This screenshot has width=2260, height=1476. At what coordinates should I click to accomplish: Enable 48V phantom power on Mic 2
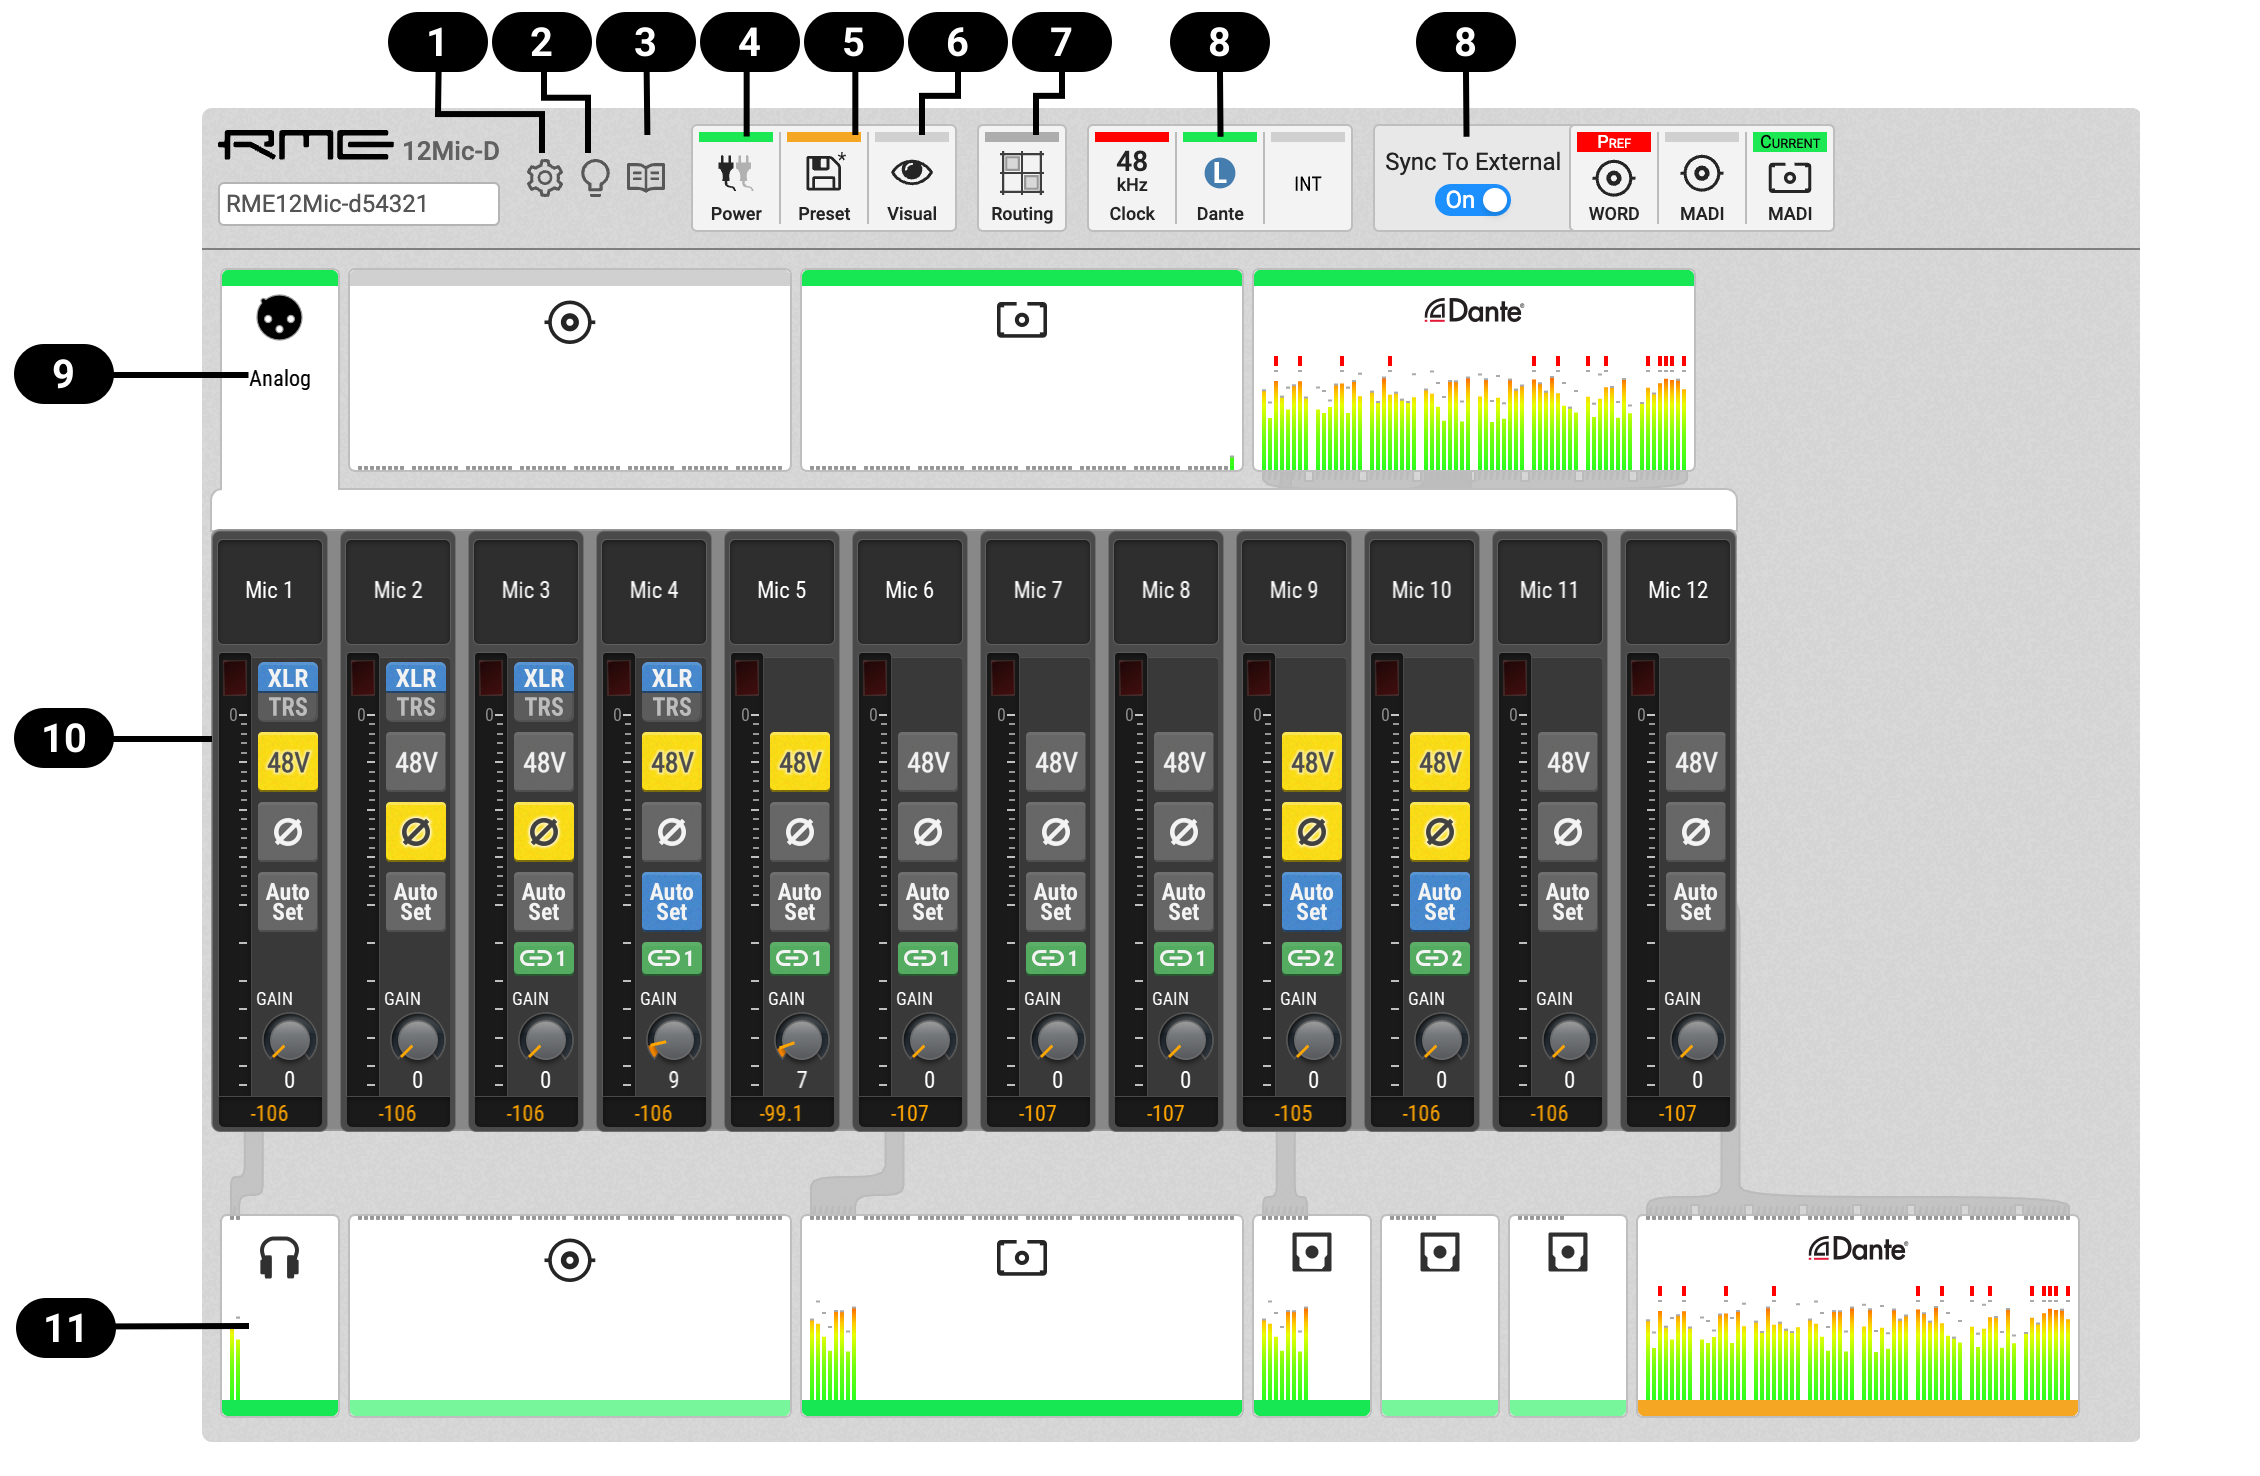[x=416, y=763]
